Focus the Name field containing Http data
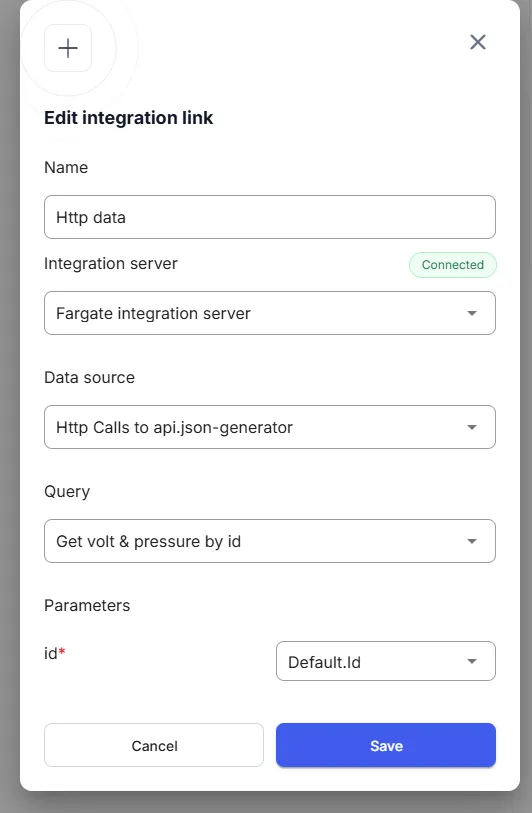The height and width of the screenshot is (813, 532). coord(270,217)
